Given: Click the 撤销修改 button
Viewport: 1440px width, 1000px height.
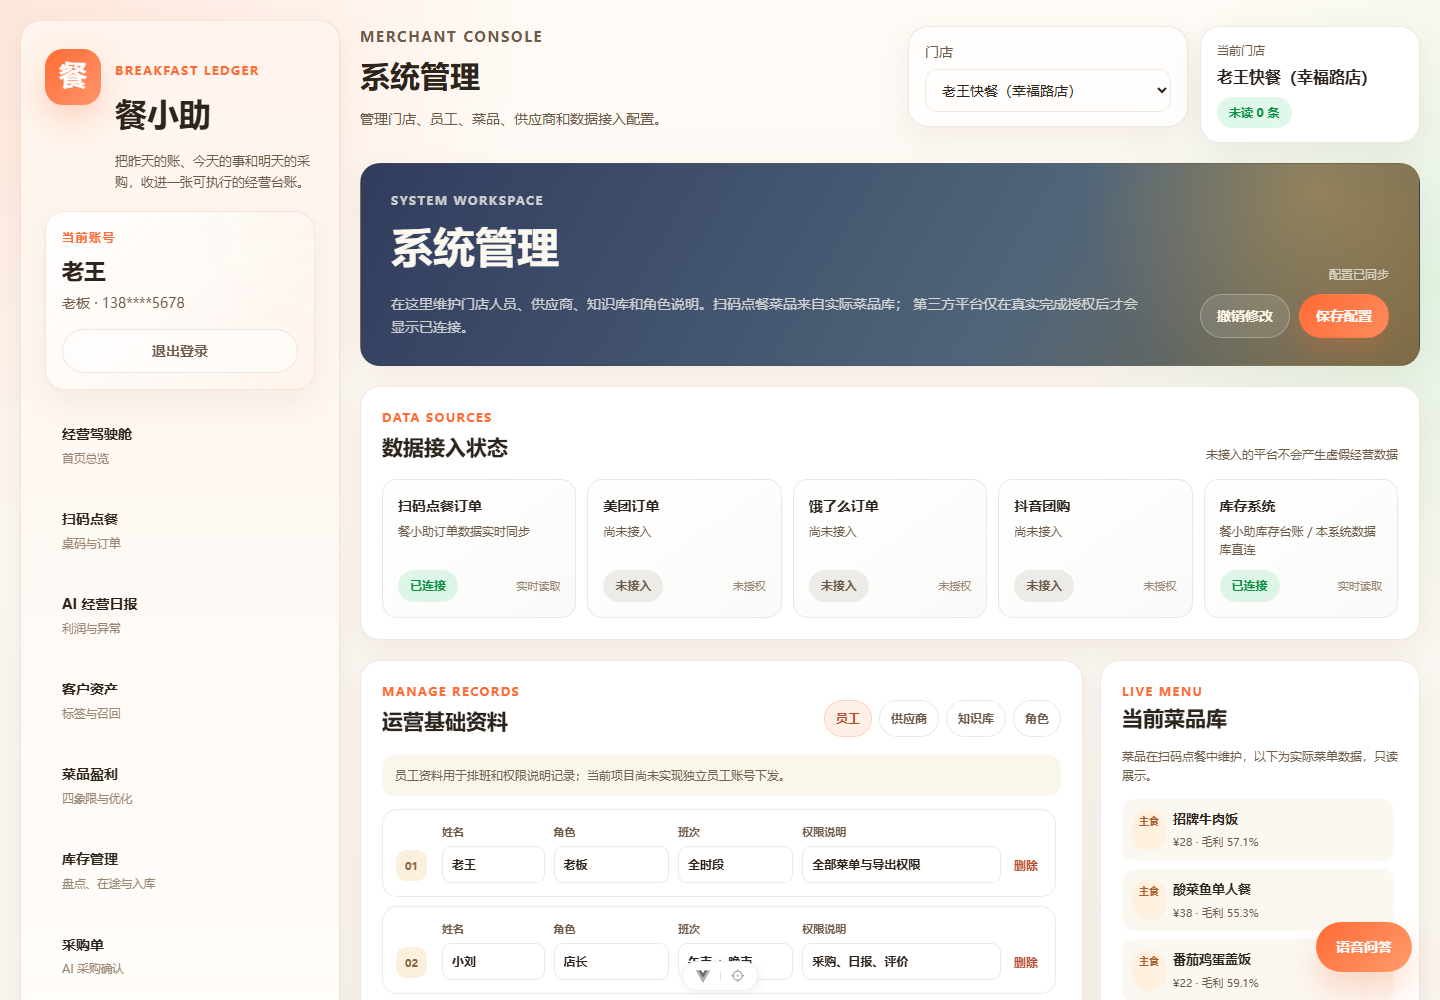Looking at the screenshot, I should pos(1245,316).
